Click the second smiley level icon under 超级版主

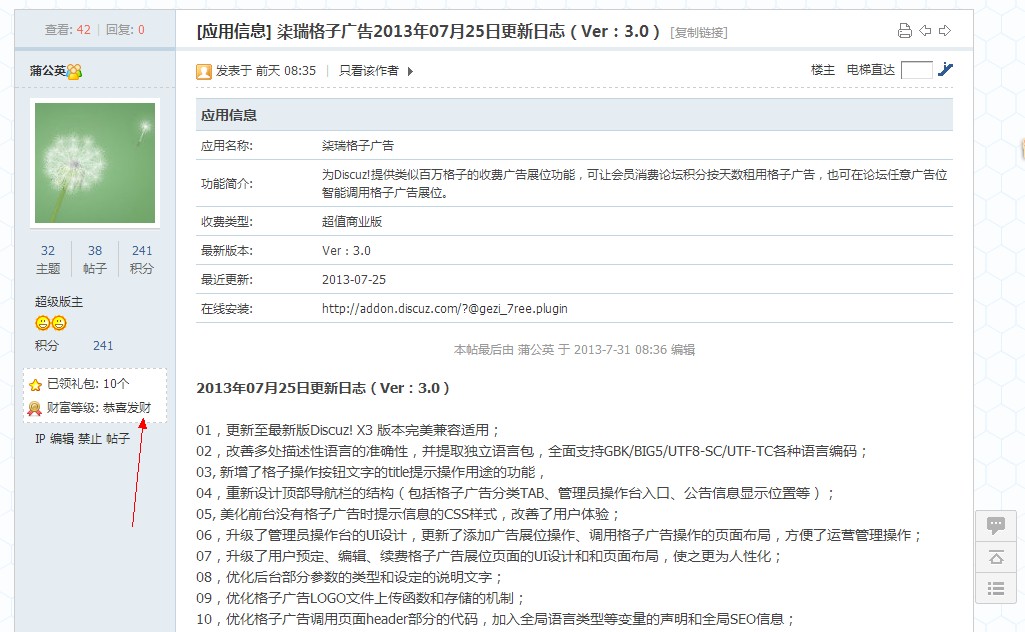click(x=59, y=323)
